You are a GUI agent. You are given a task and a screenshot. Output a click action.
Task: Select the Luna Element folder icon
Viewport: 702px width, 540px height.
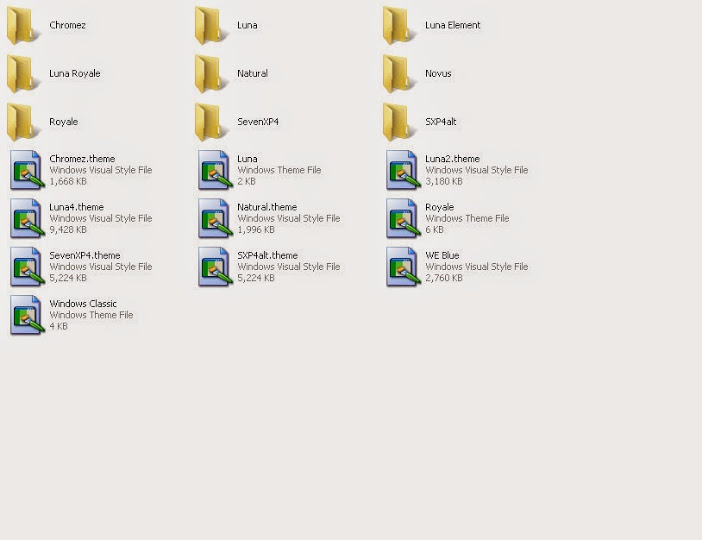pos(398,26)
